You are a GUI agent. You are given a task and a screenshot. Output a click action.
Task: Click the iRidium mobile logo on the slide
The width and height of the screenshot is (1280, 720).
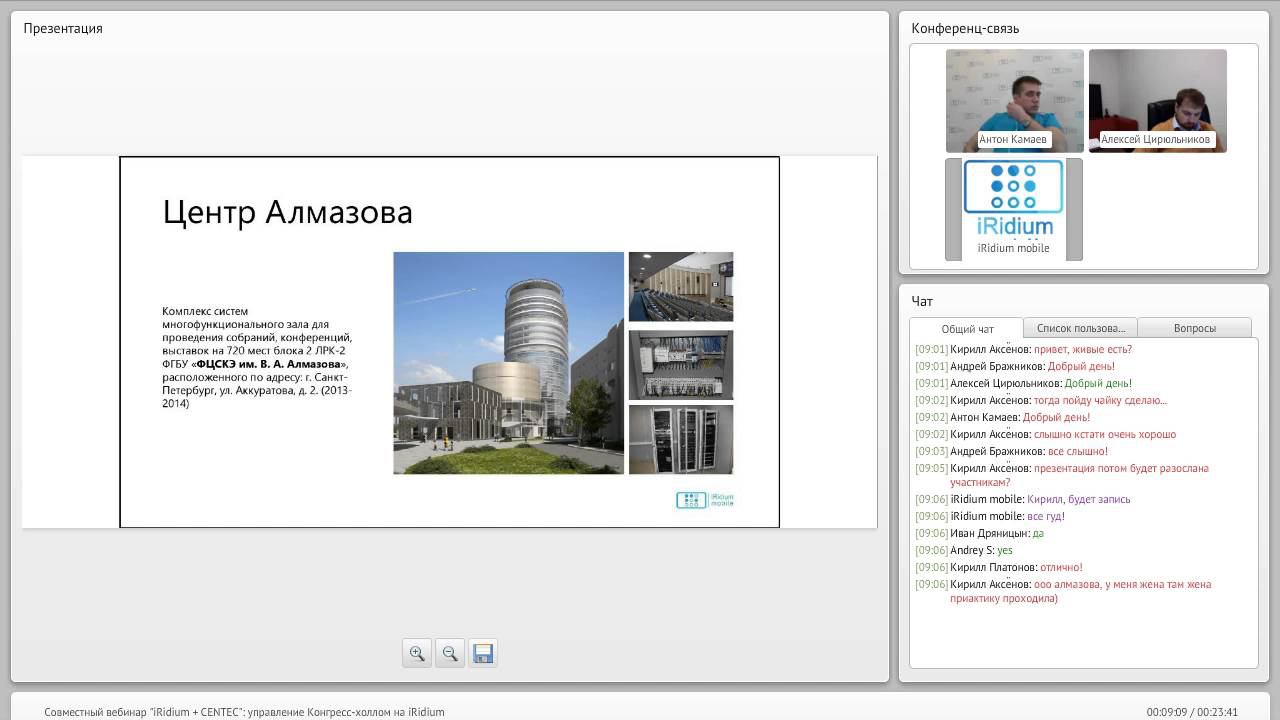(705, 500)
